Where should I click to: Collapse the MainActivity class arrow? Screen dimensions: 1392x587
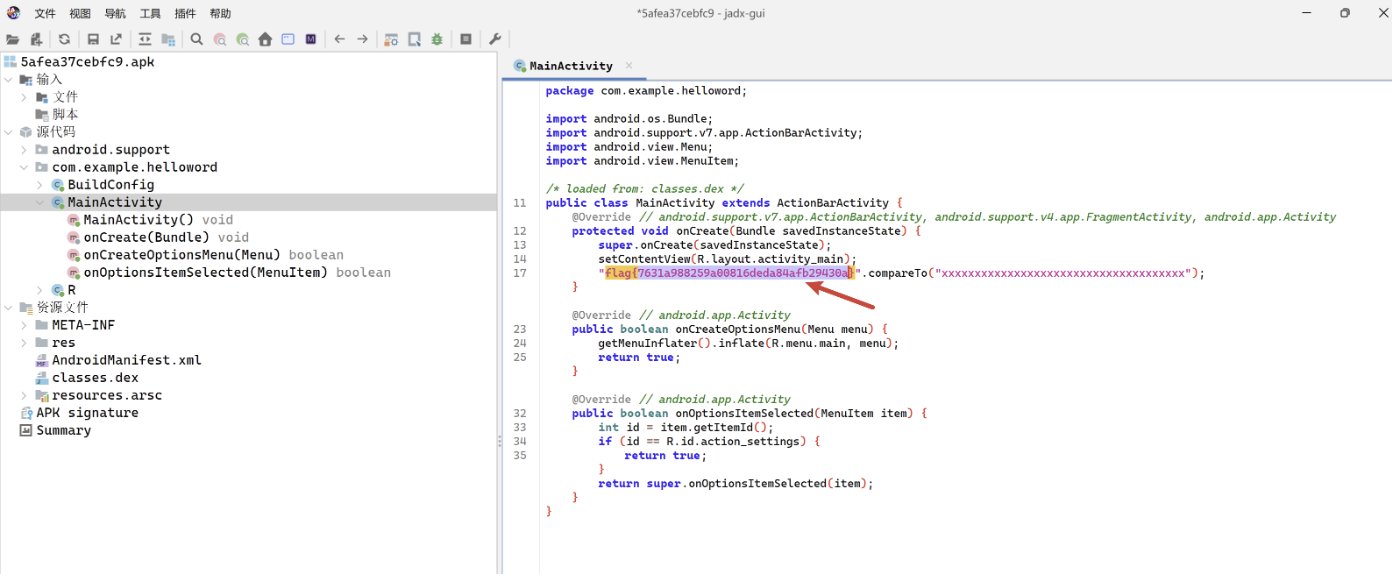pyautogui.click(x=40, y=202)
